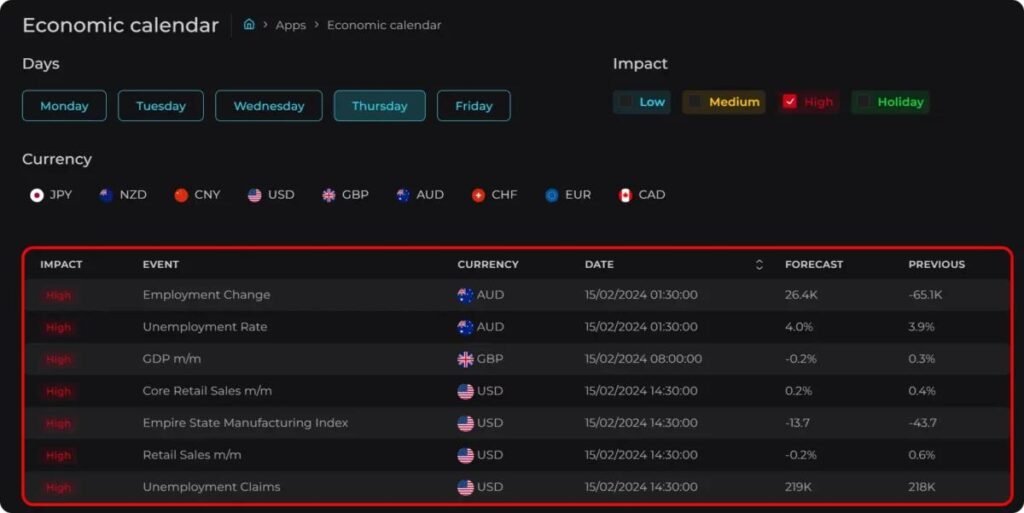
Task: Click the Retail Sales m/m event
Action: [192, 455]
